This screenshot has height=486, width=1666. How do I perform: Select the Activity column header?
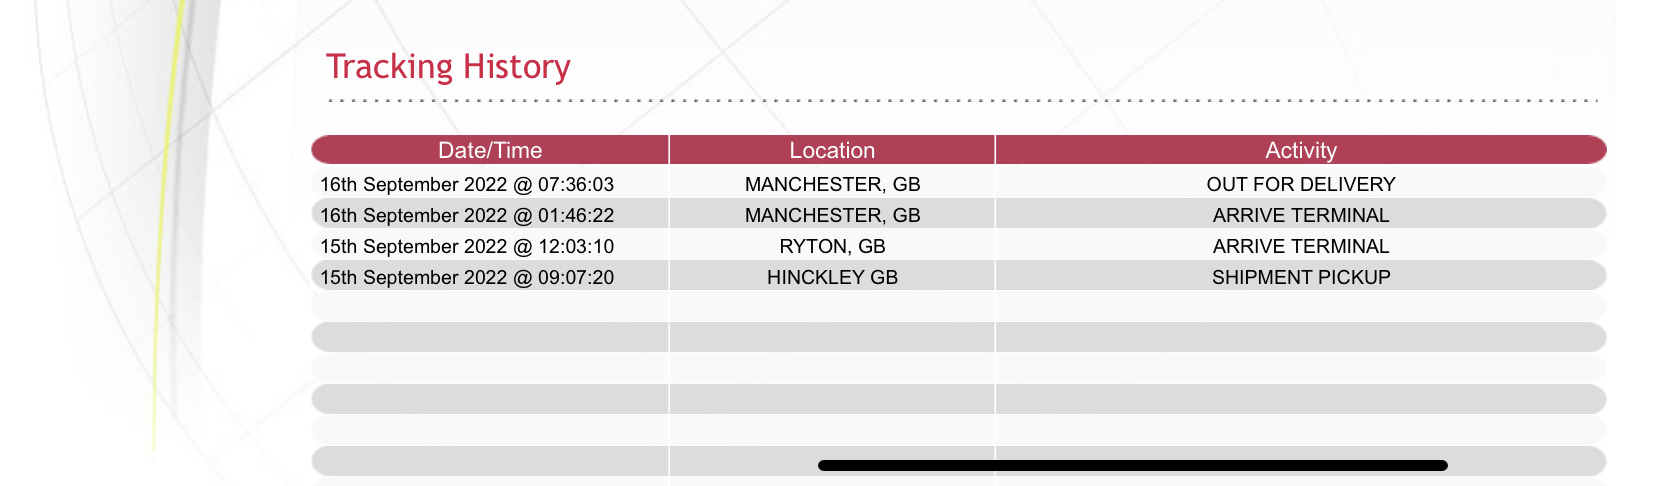pos(1301,150)
